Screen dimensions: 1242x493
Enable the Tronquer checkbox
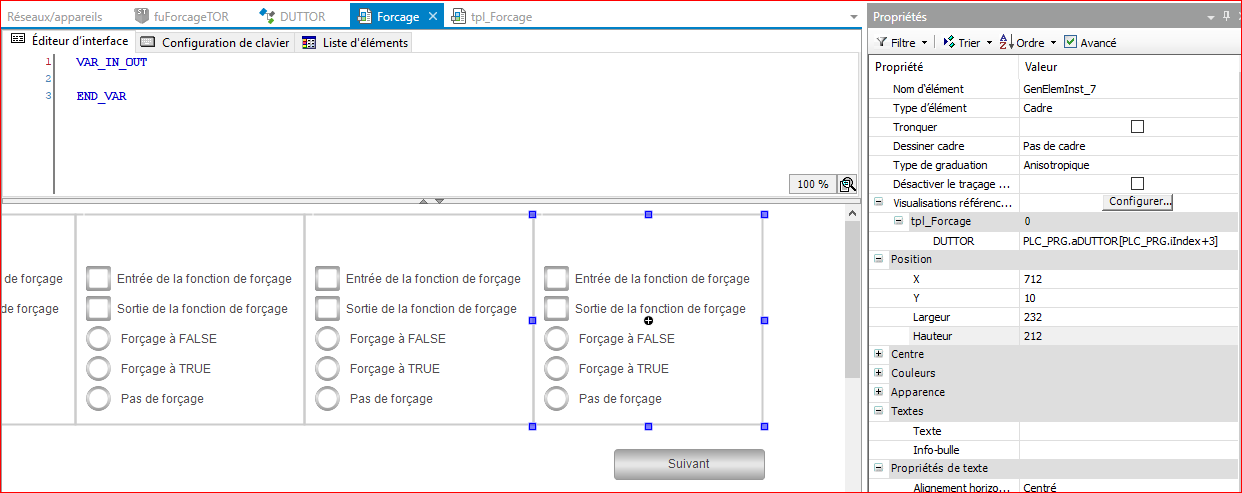(x=1137, y=127)
